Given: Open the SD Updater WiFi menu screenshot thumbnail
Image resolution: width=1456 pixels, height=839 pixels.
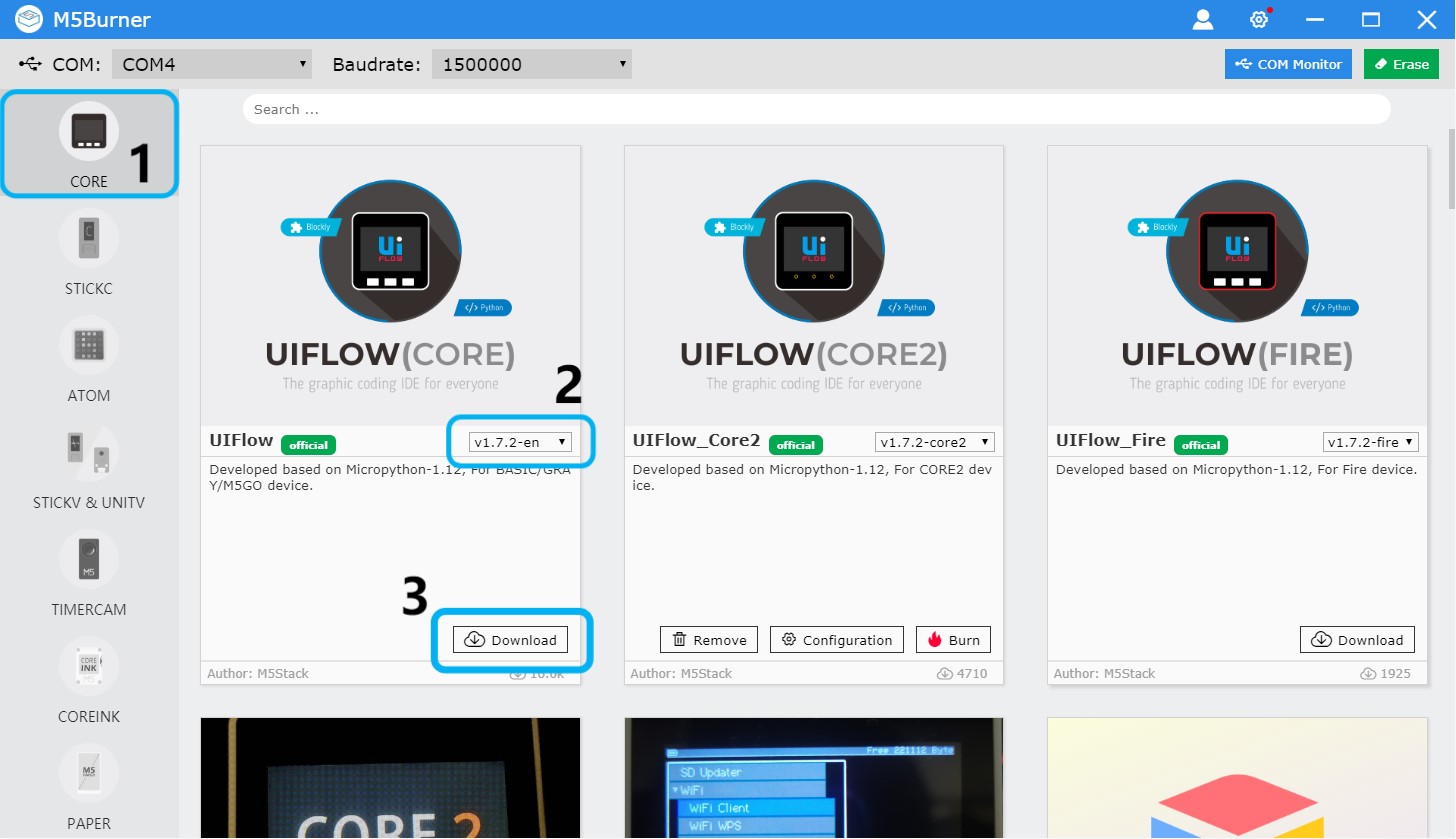Looking at the screenshot, I should 814,778.
